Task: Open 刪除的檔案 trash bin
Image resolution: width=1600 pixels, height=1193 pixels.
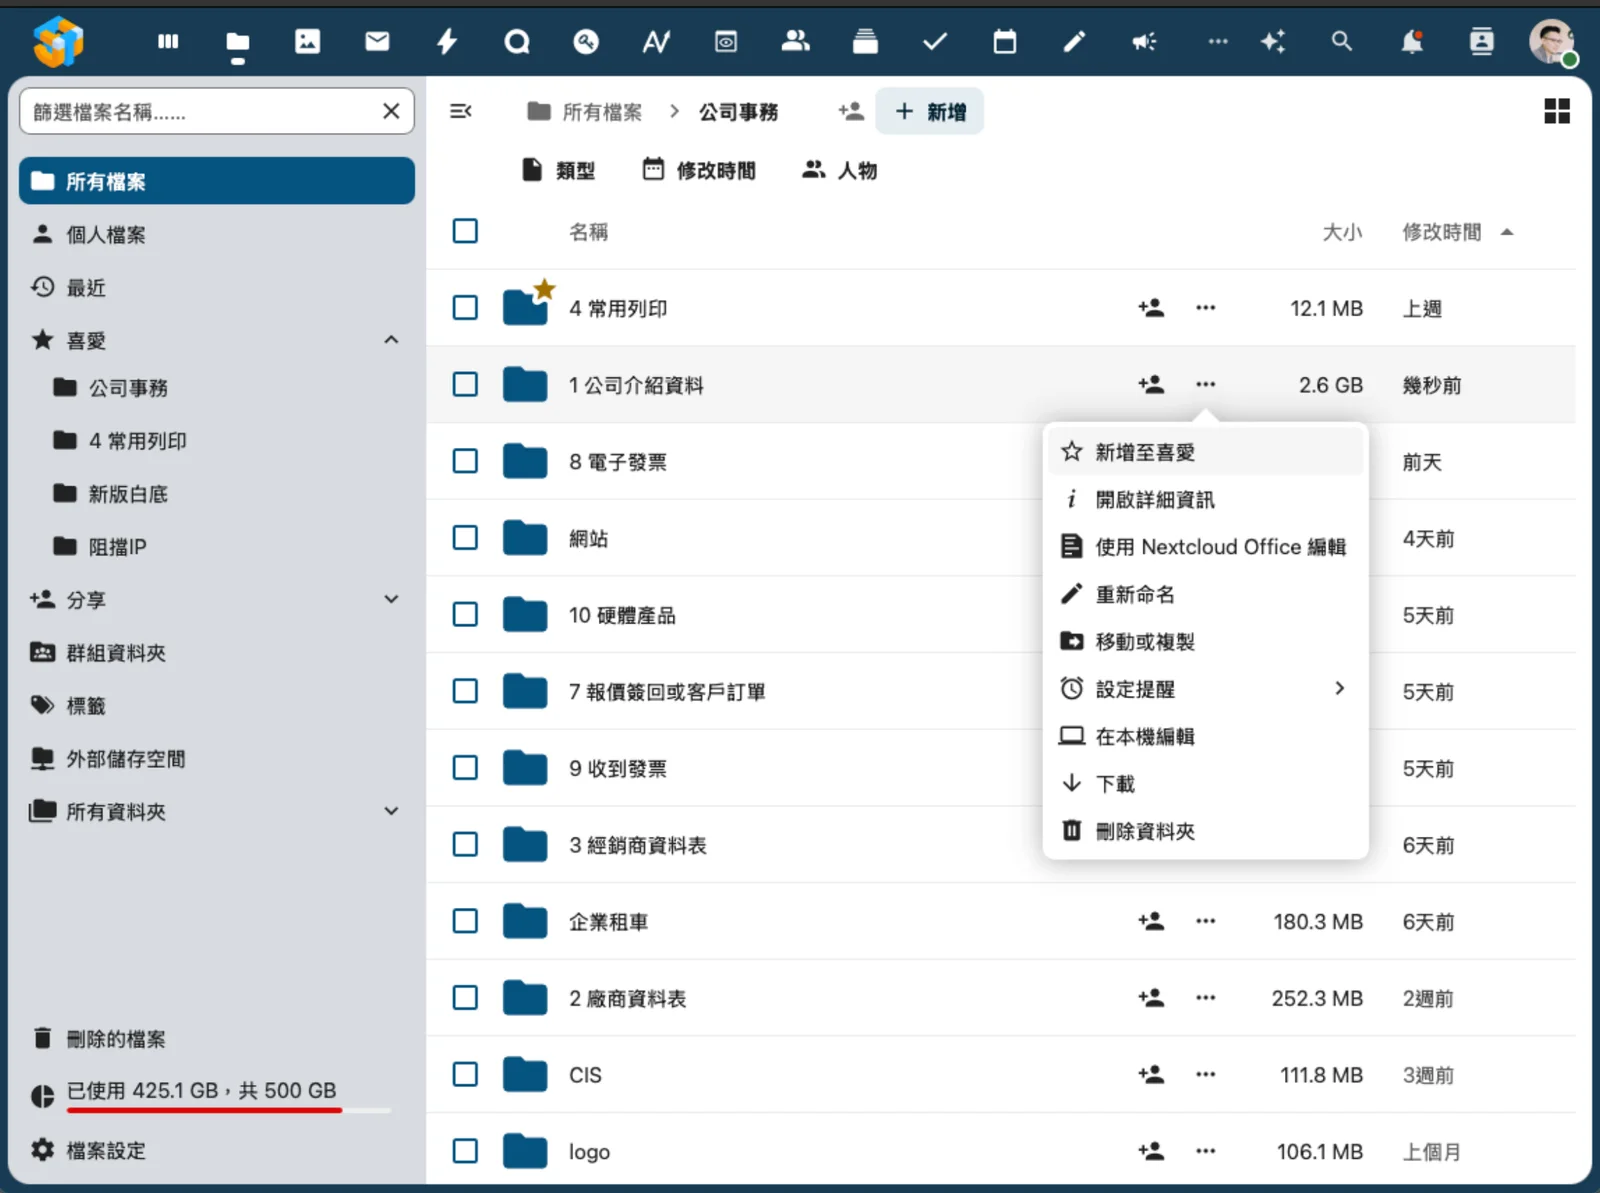Action: (x=217, y=1039)
